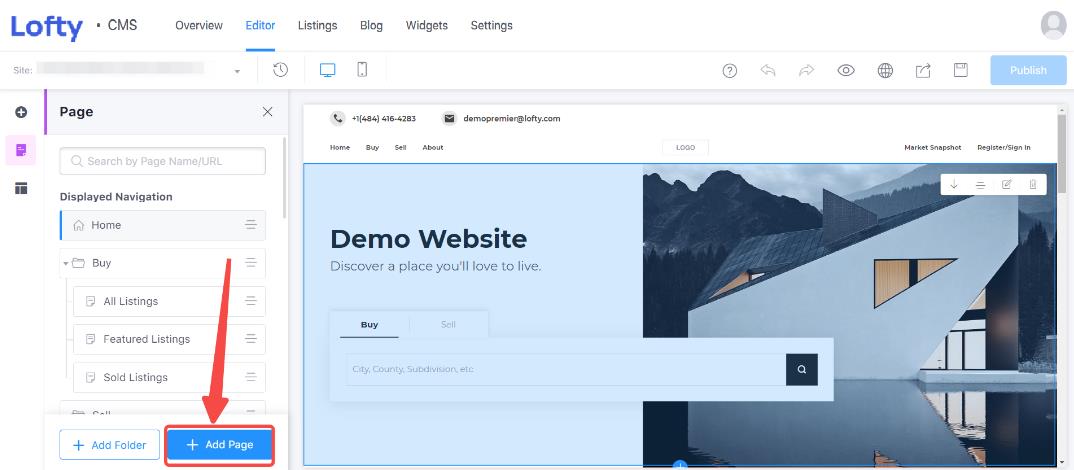
Task: Click the share export icon
Action: [923, 71]
